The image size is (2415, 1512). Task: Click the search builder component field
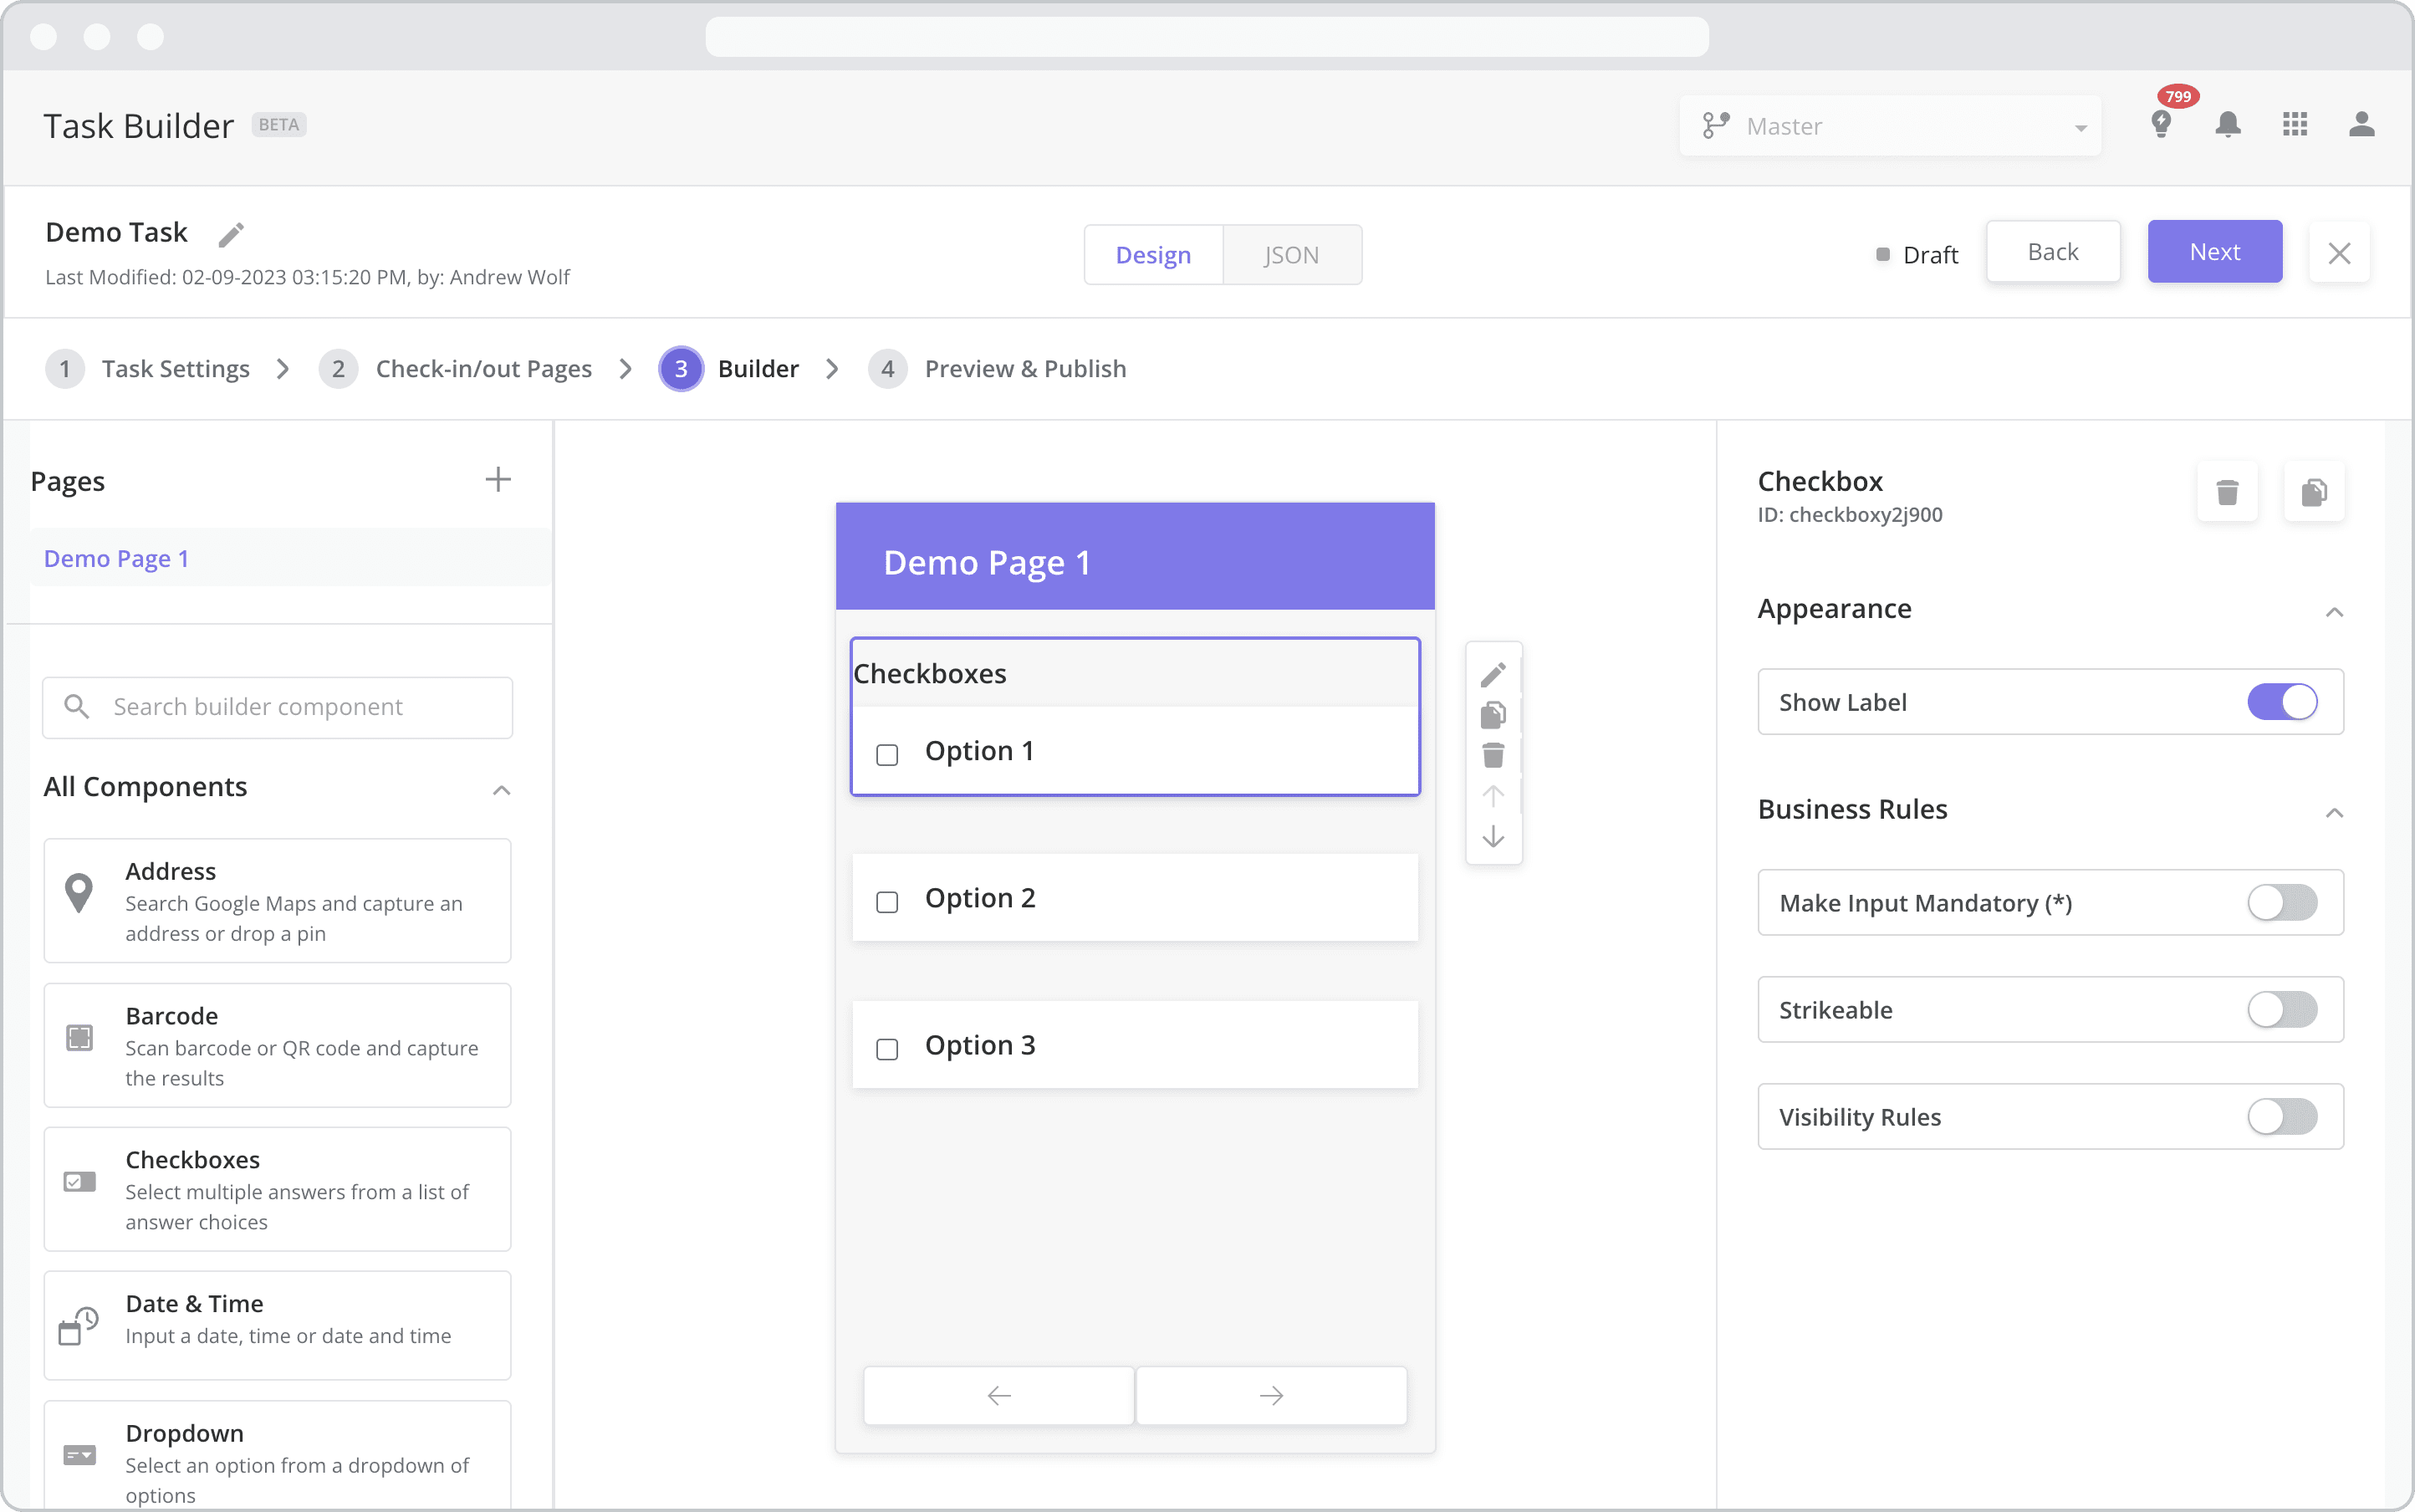click(277, 706)
